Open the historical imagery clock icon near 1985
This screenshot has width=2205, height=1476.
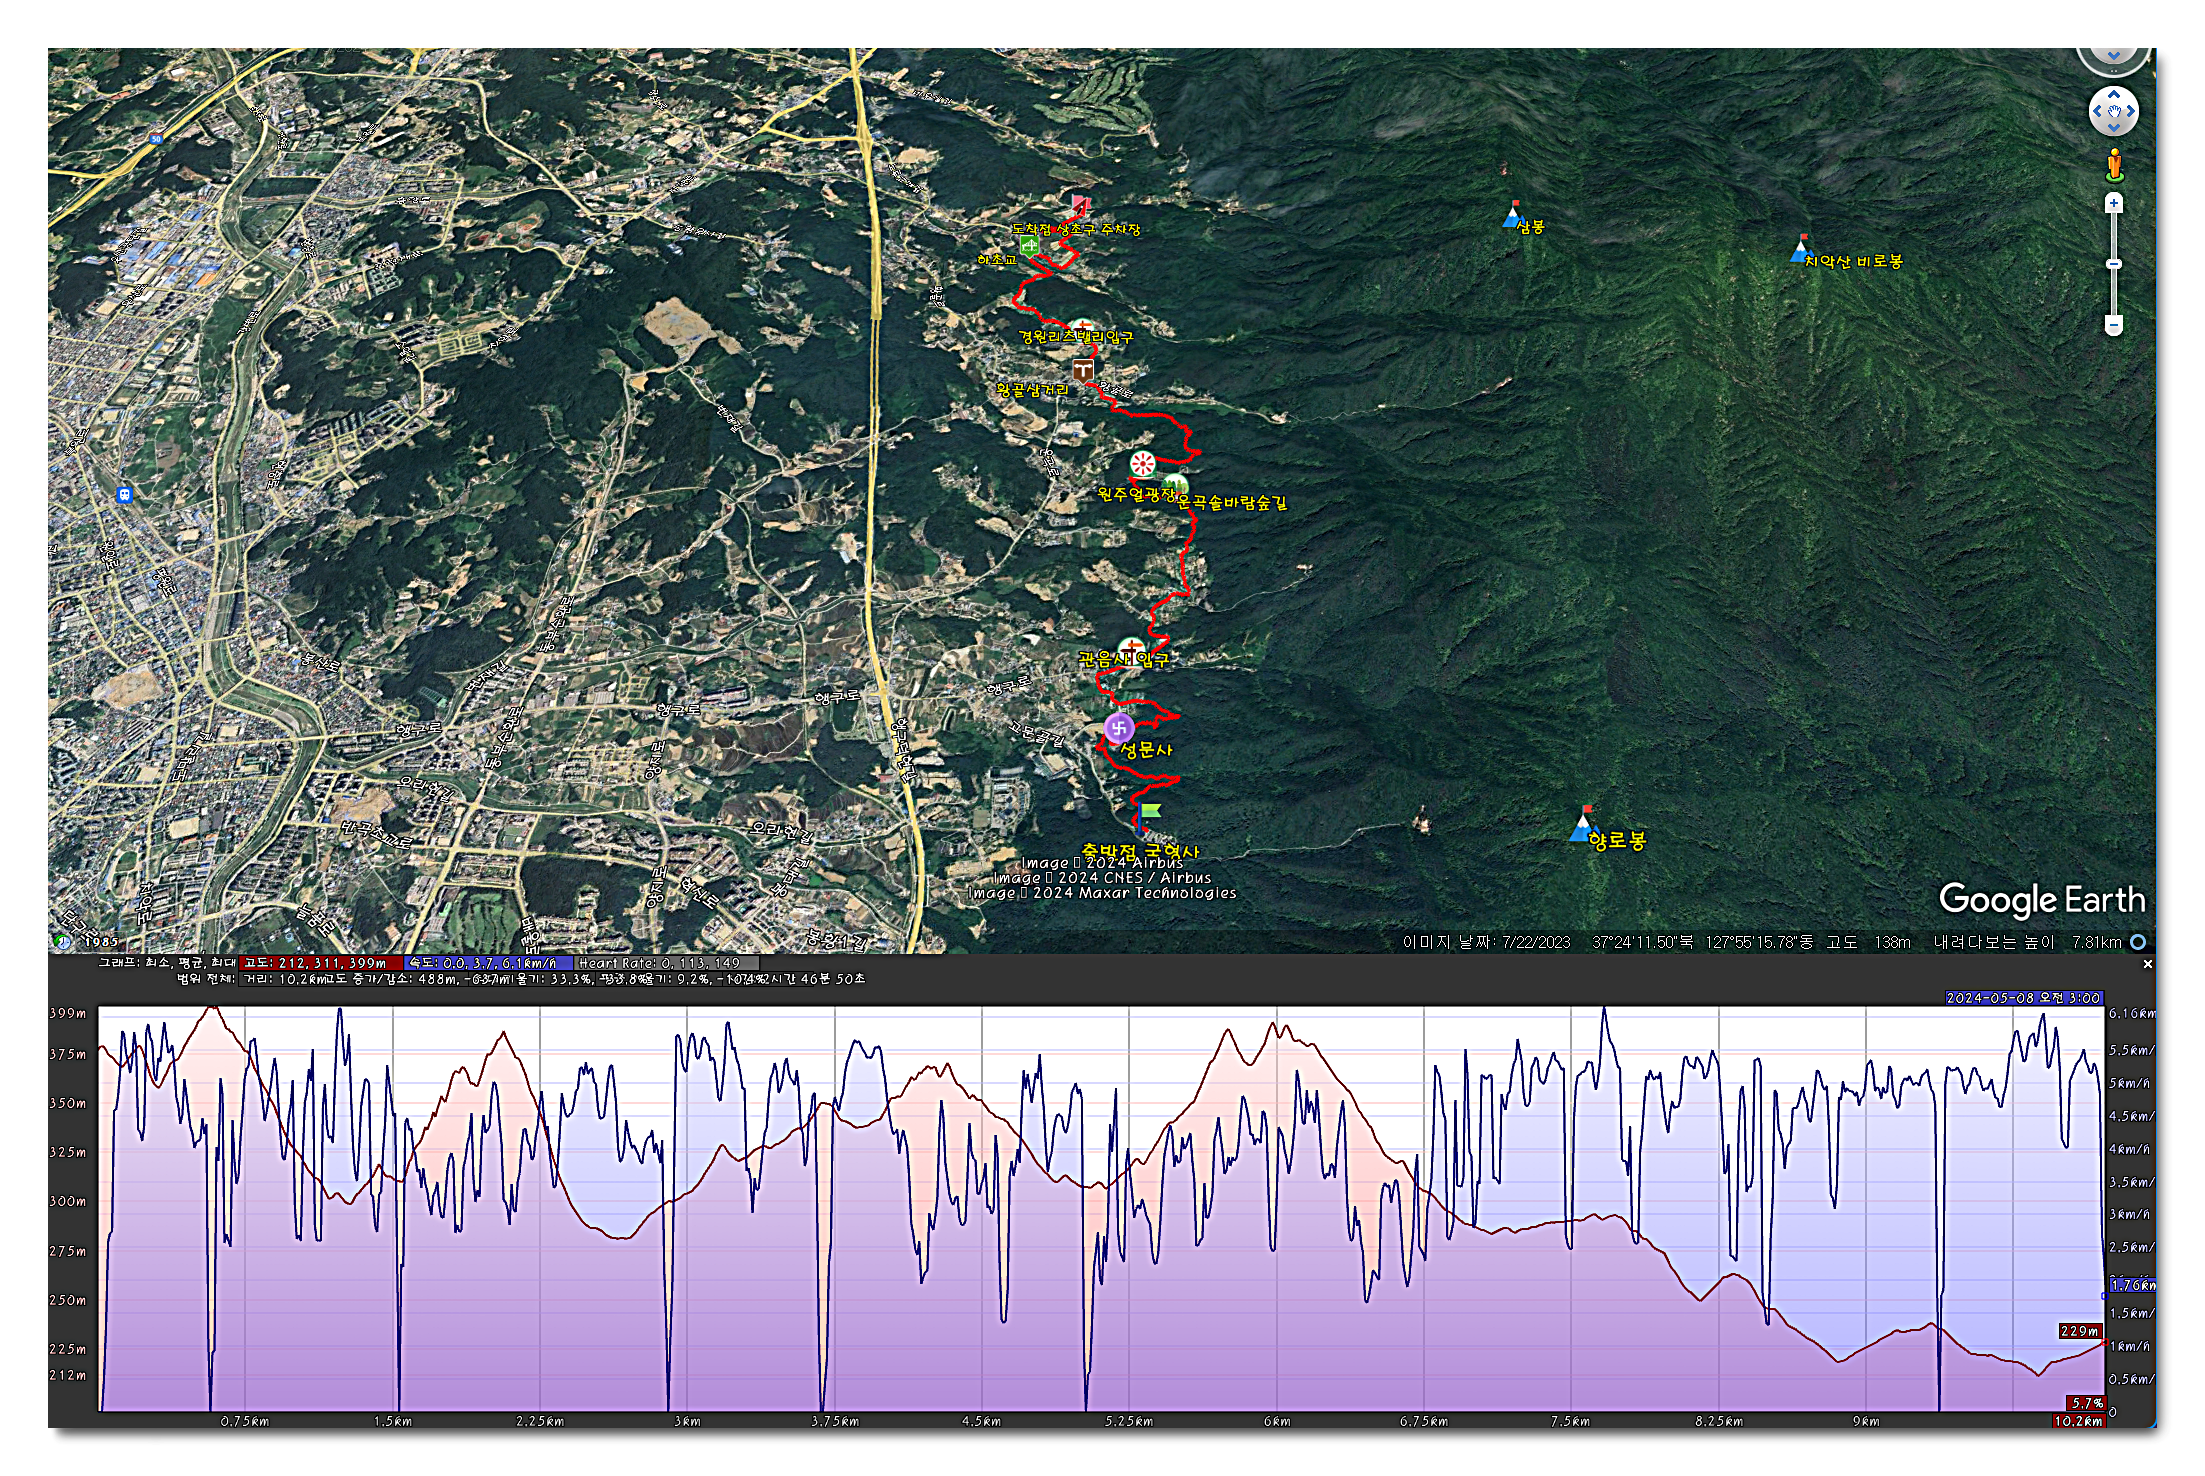[x=62, y=942]
